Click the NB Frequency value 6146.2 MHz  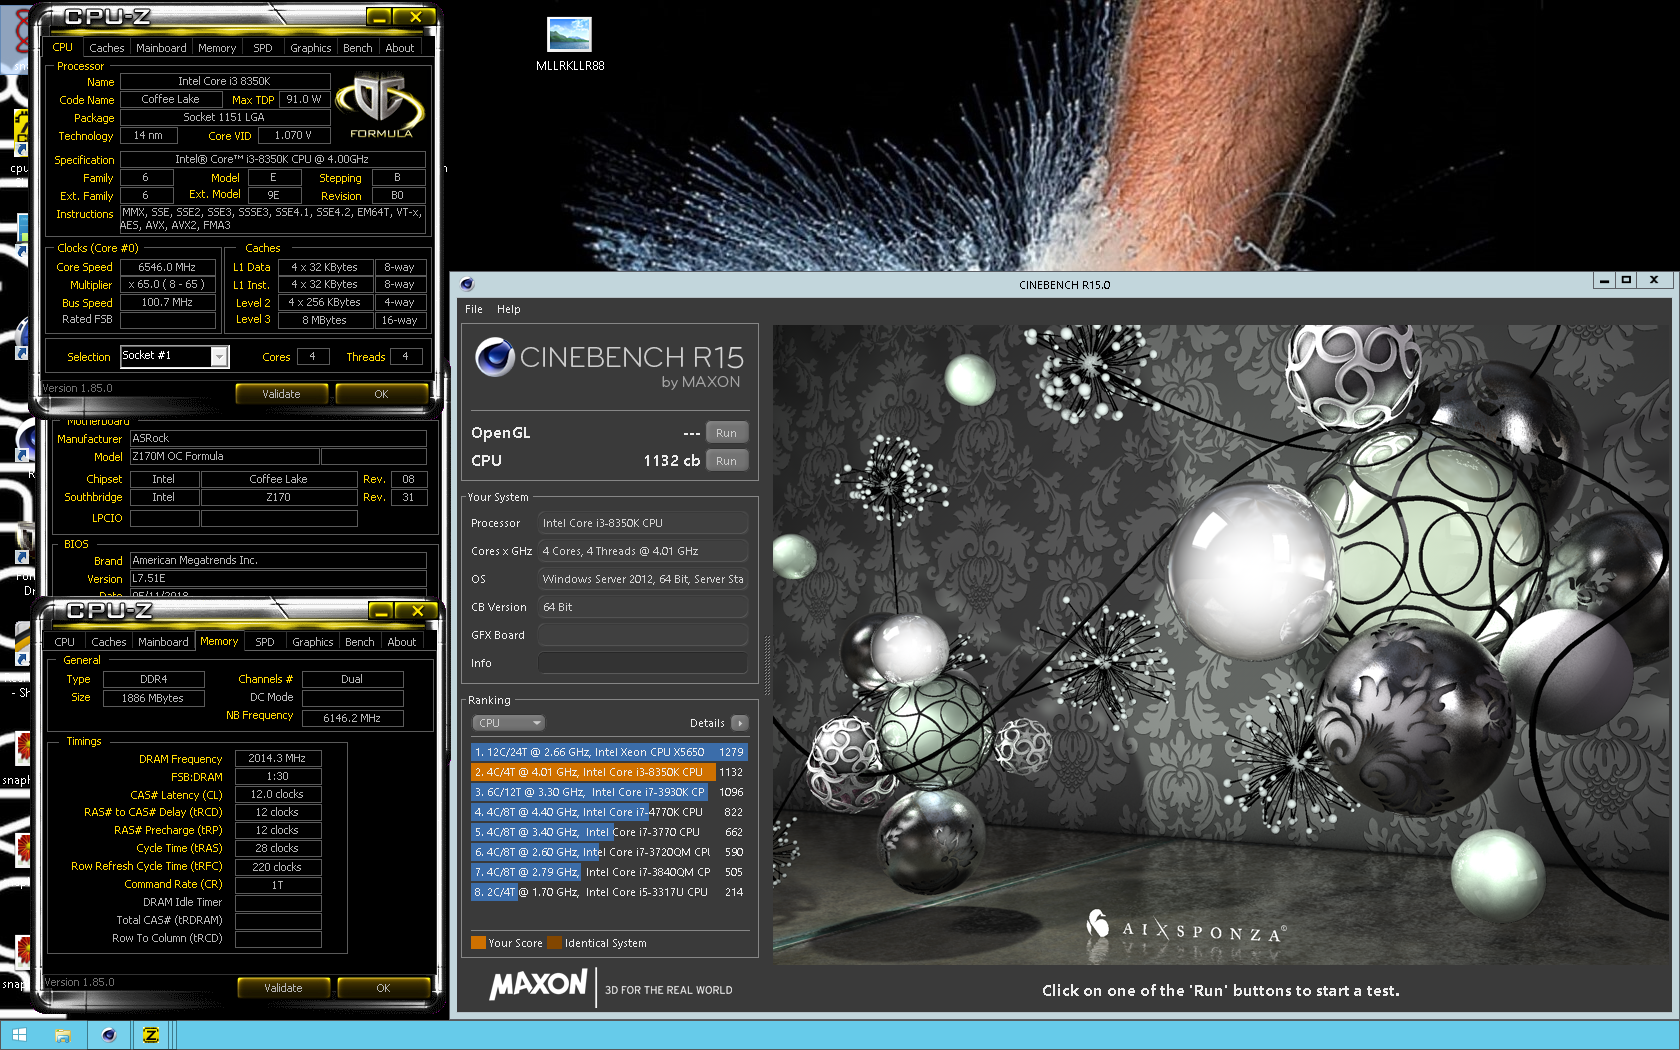click(x=352, y=718)
